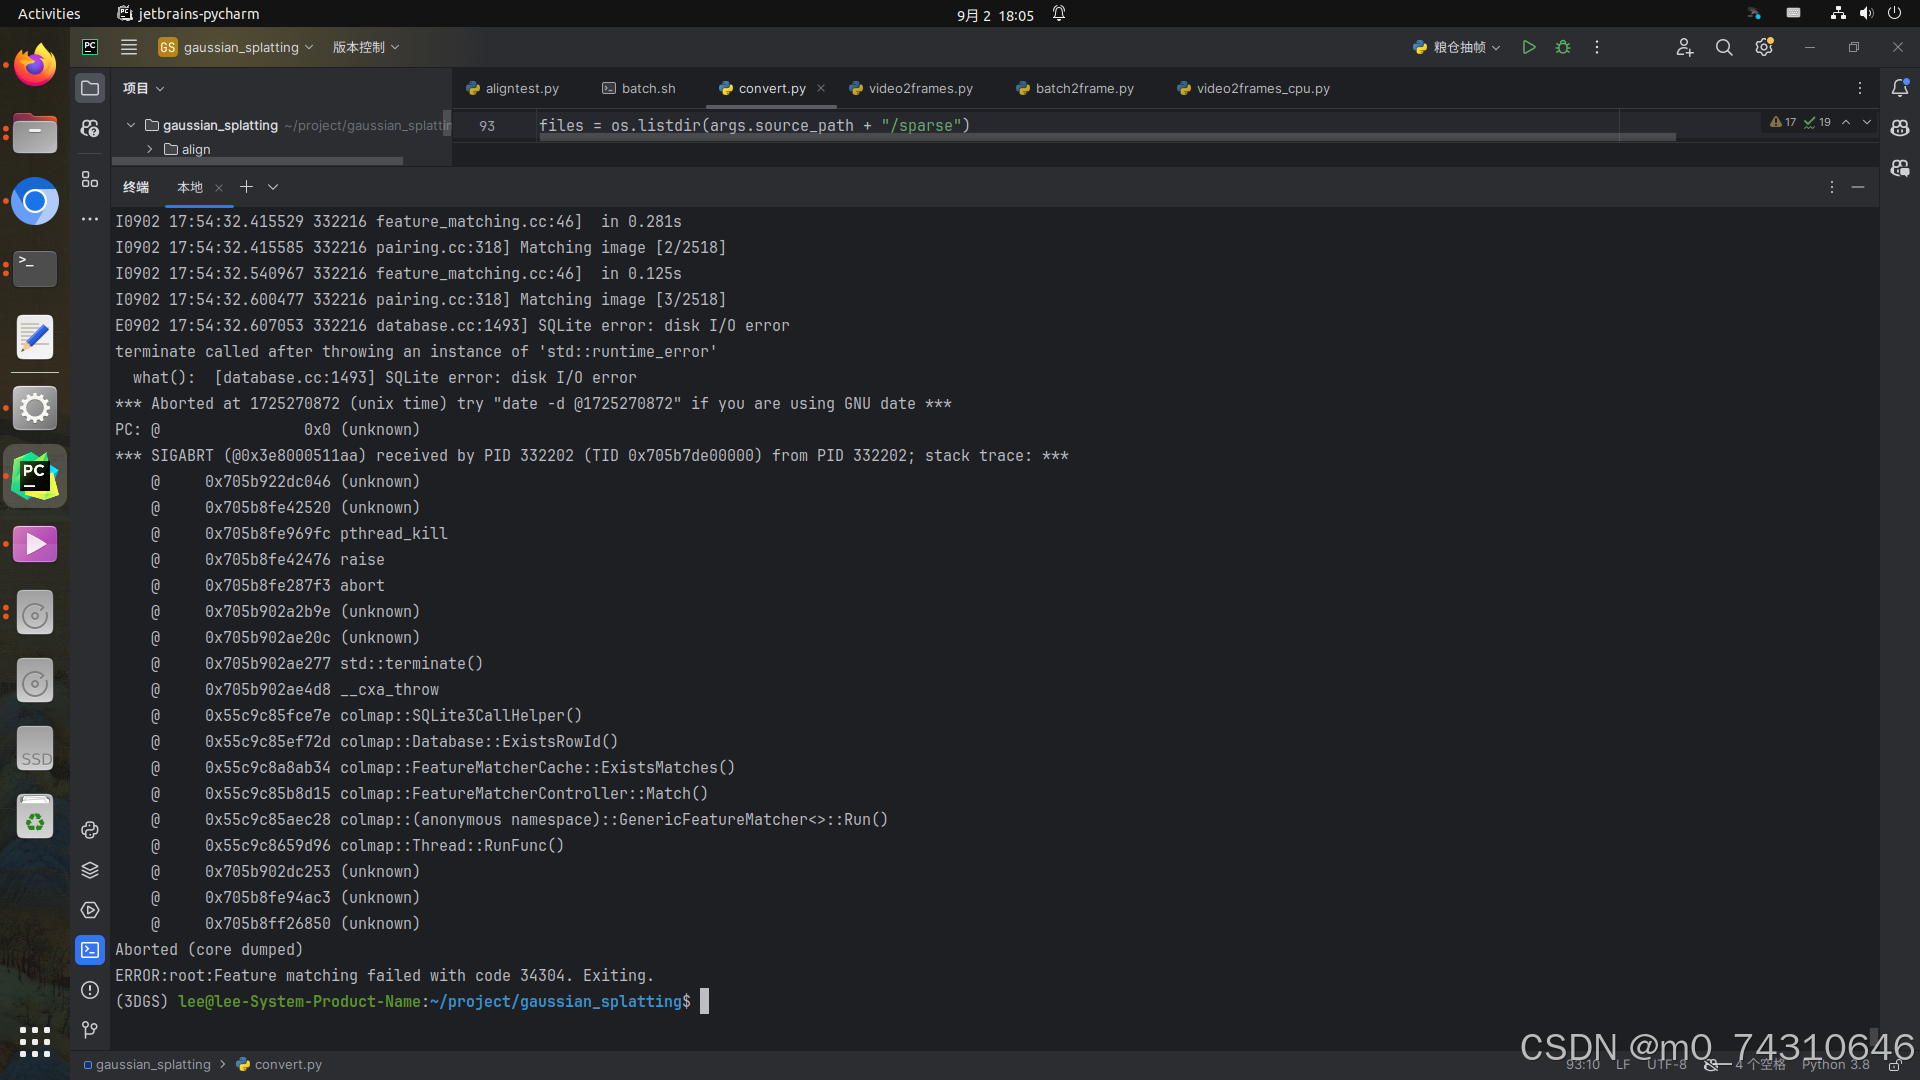1920x1080 pixels.
Task: Switch to batch2frame.py editor tab
Action: [1075, 88]
